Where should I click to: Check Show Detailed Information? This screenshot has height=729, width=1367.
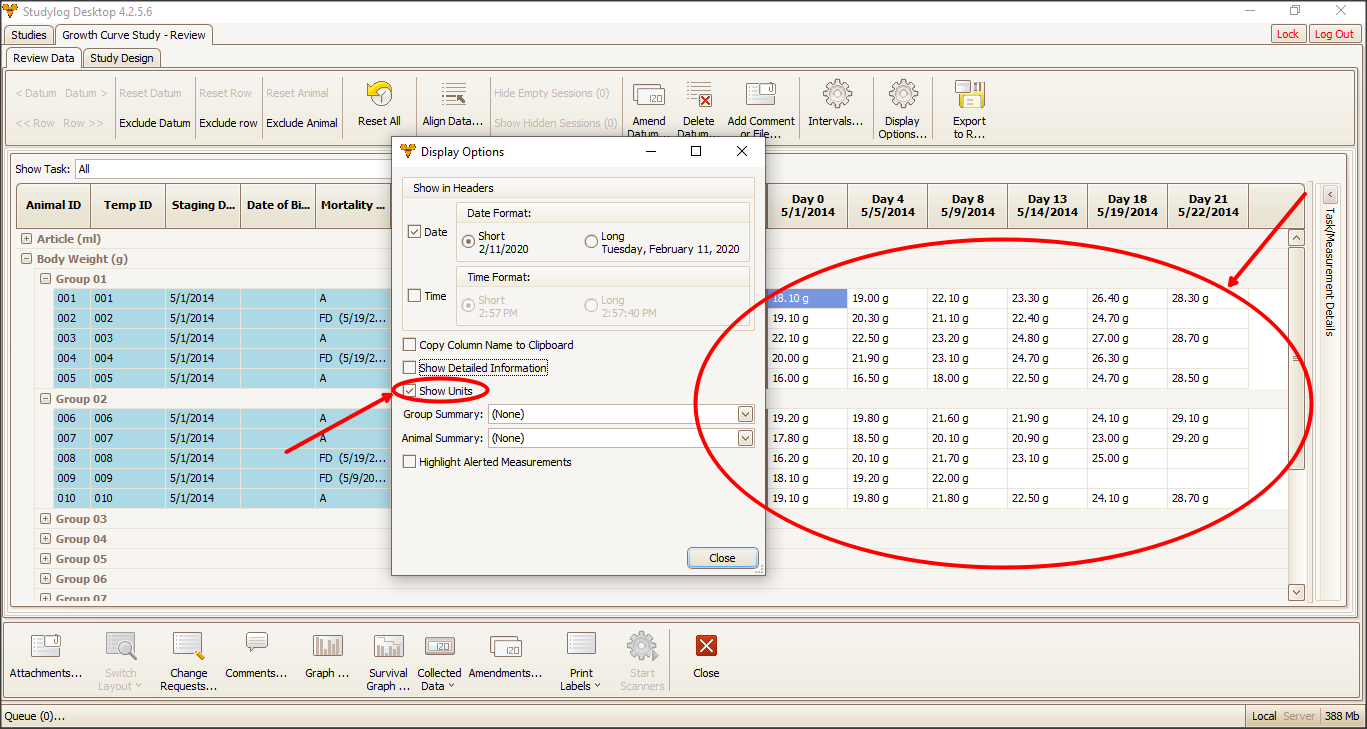(409, 368)
